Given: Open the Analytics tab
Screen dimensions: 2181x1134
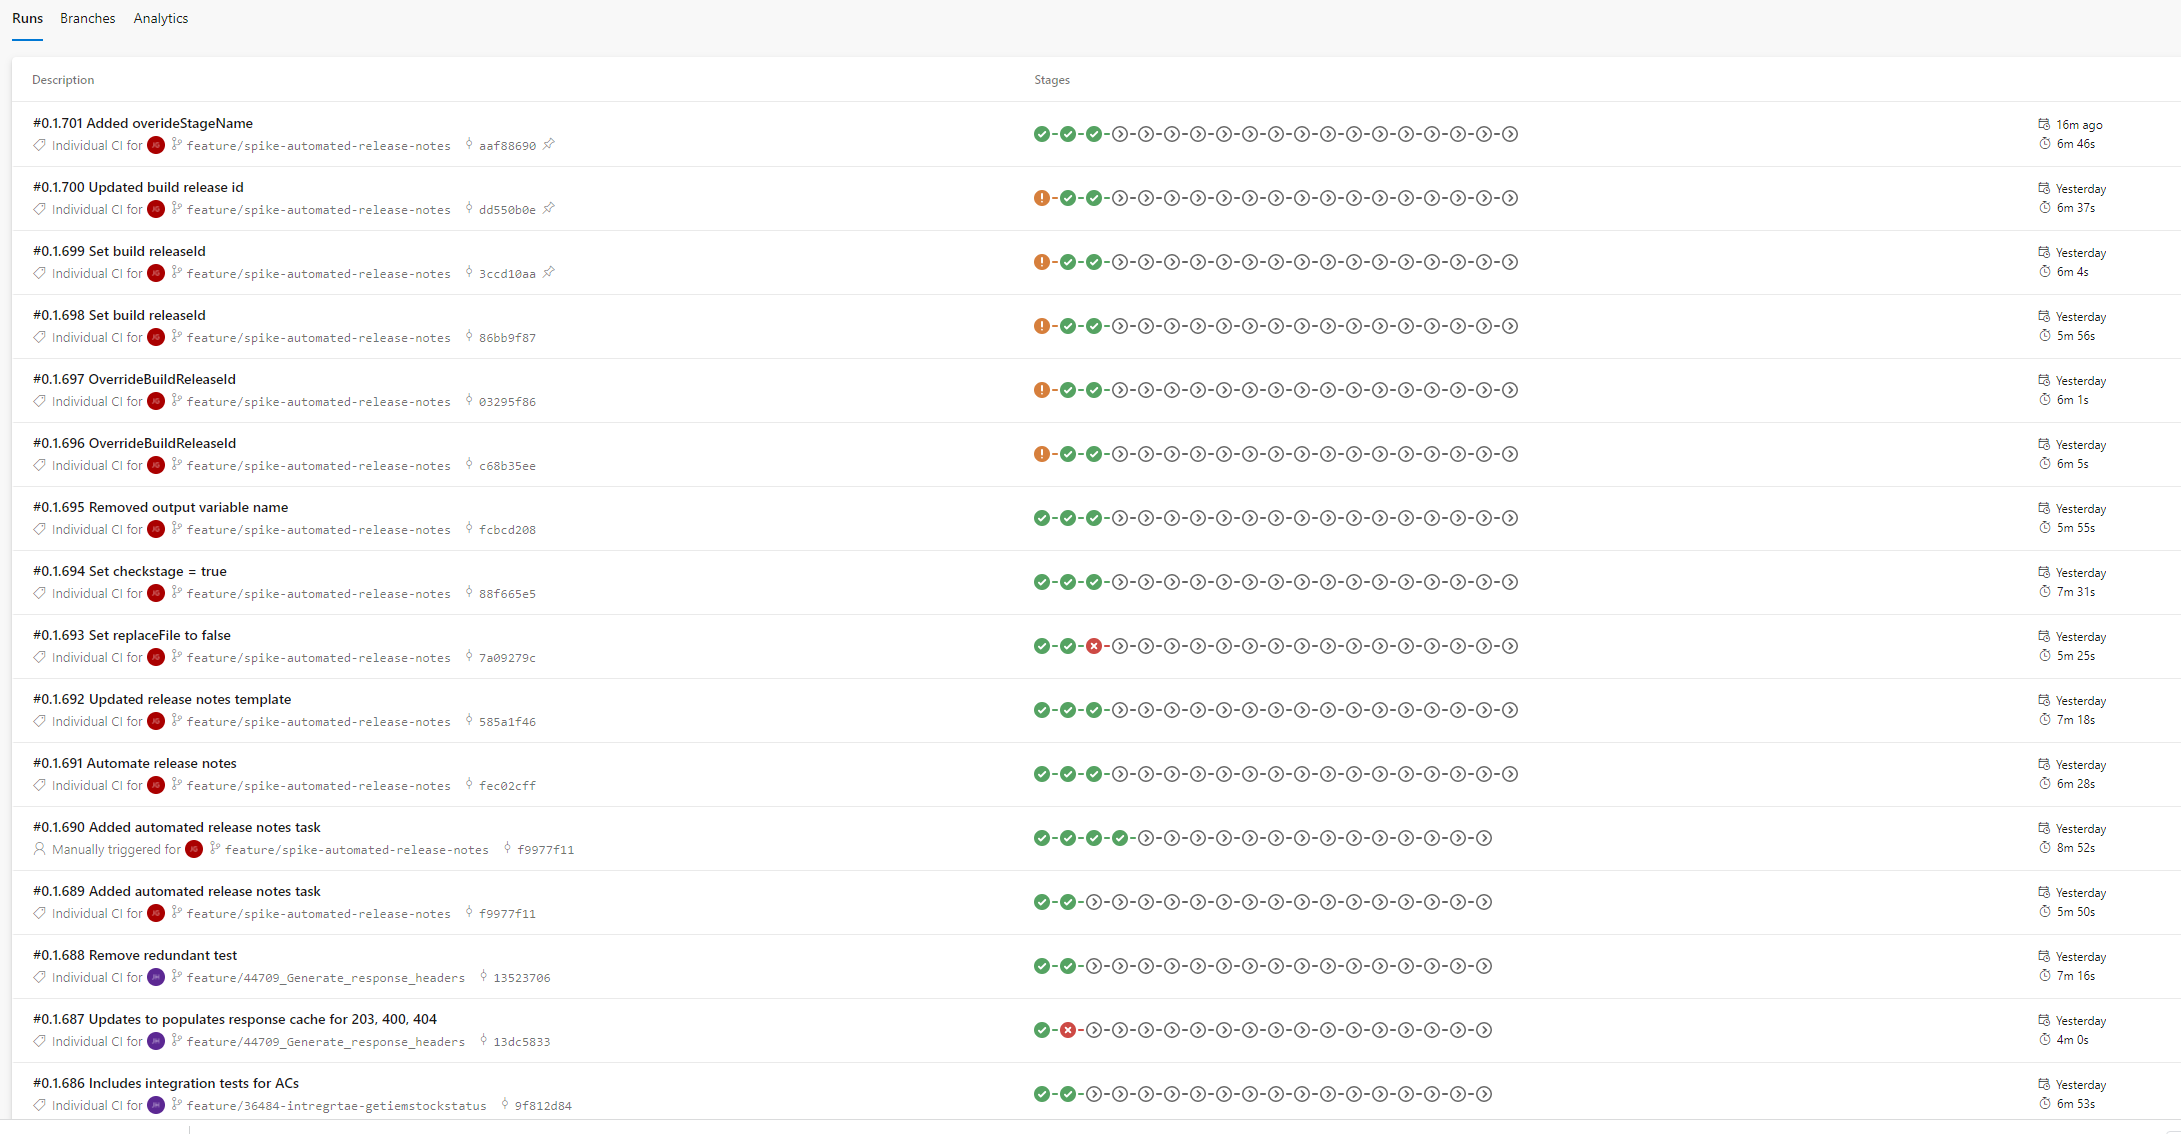Looking at the screenshot, I should 161,18.
